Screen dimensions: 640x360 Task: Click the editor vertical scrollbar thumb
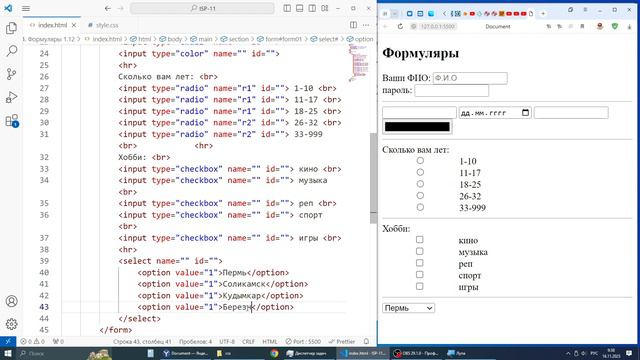click(373, 178)
